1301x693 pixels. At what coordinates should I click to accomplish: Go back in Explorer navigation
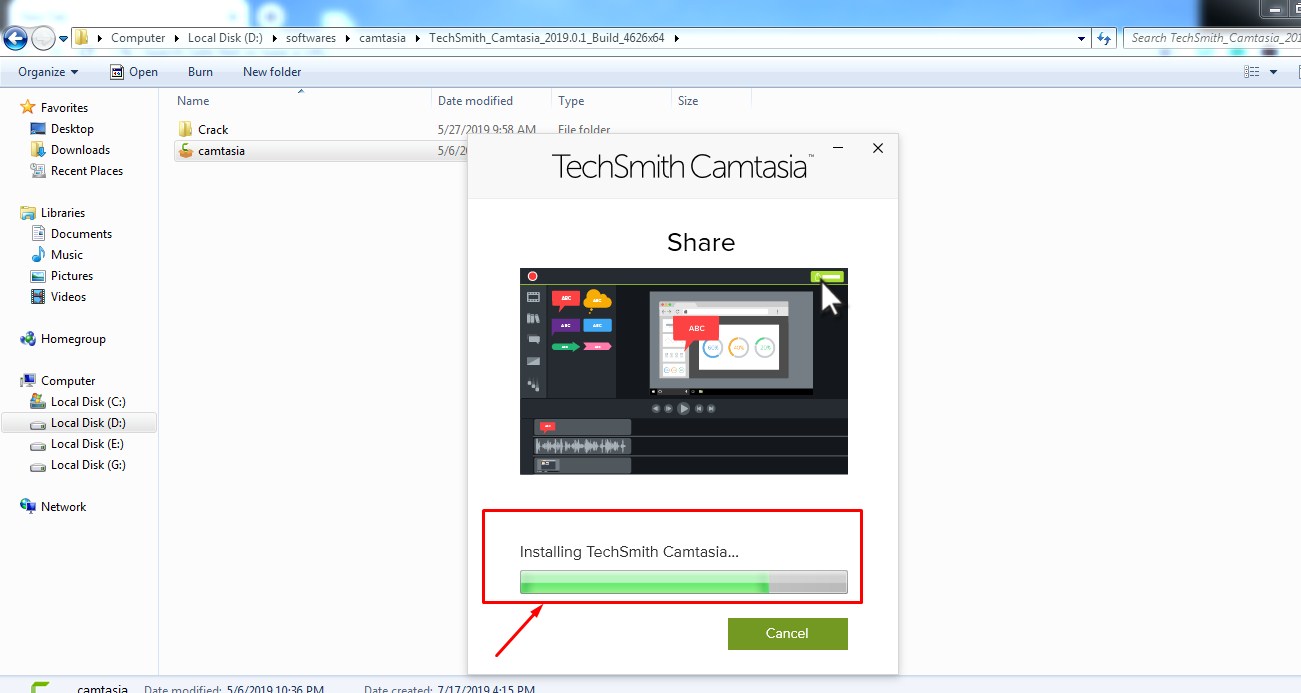point(15,38)
